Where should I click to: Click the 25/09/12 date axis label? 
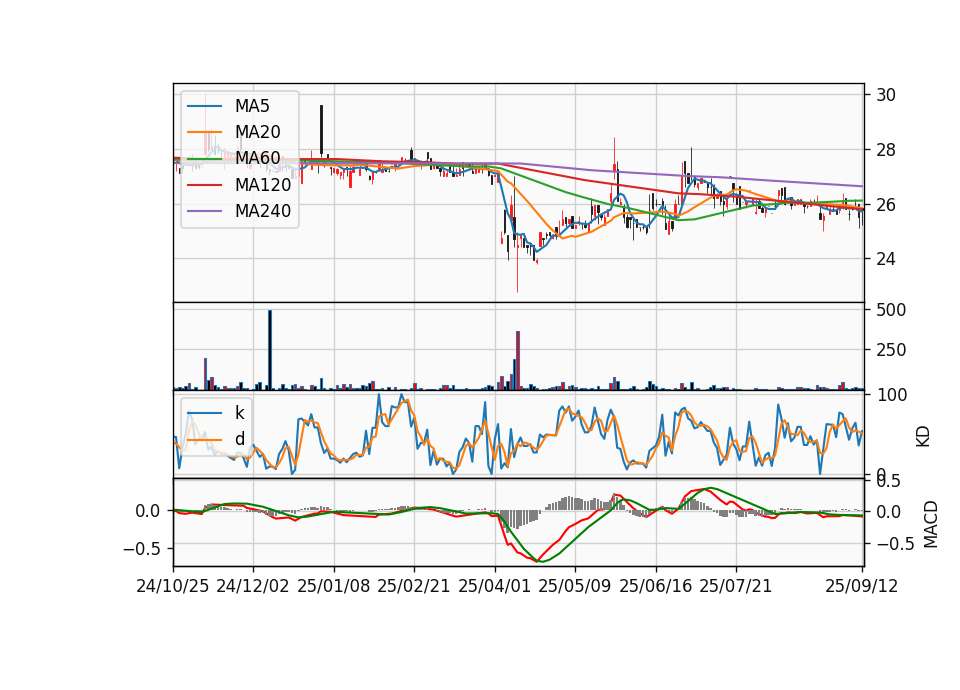[x=862, y=586]
